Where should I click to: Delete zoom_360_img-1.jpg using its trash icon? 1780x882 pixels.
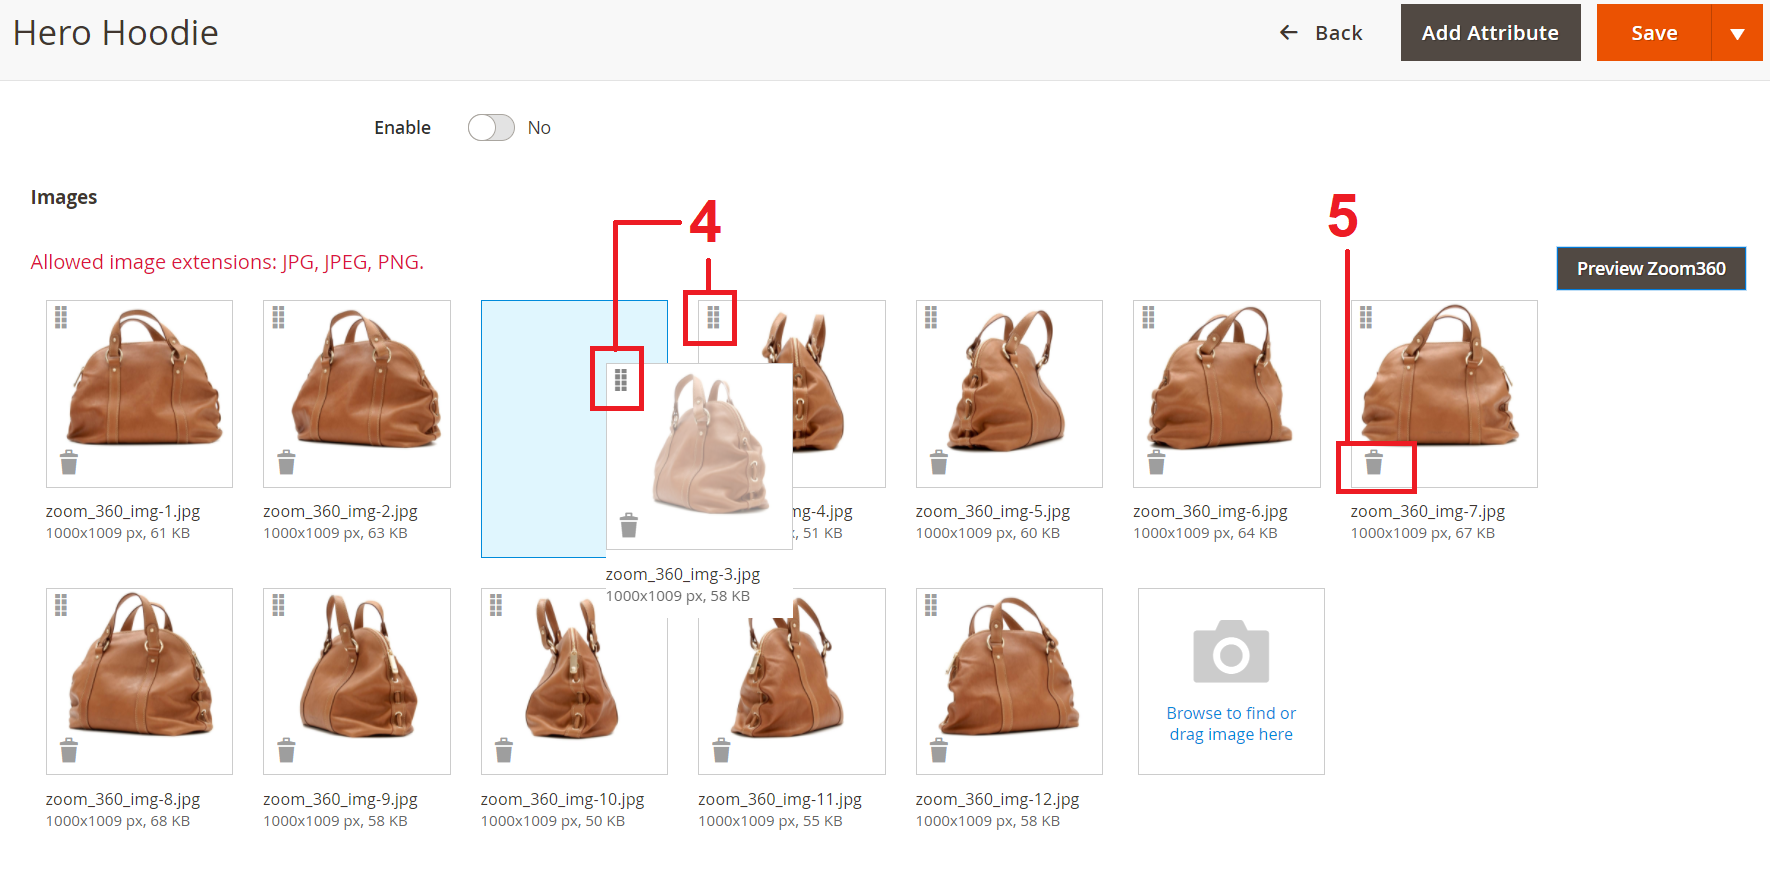click(69, 463)
